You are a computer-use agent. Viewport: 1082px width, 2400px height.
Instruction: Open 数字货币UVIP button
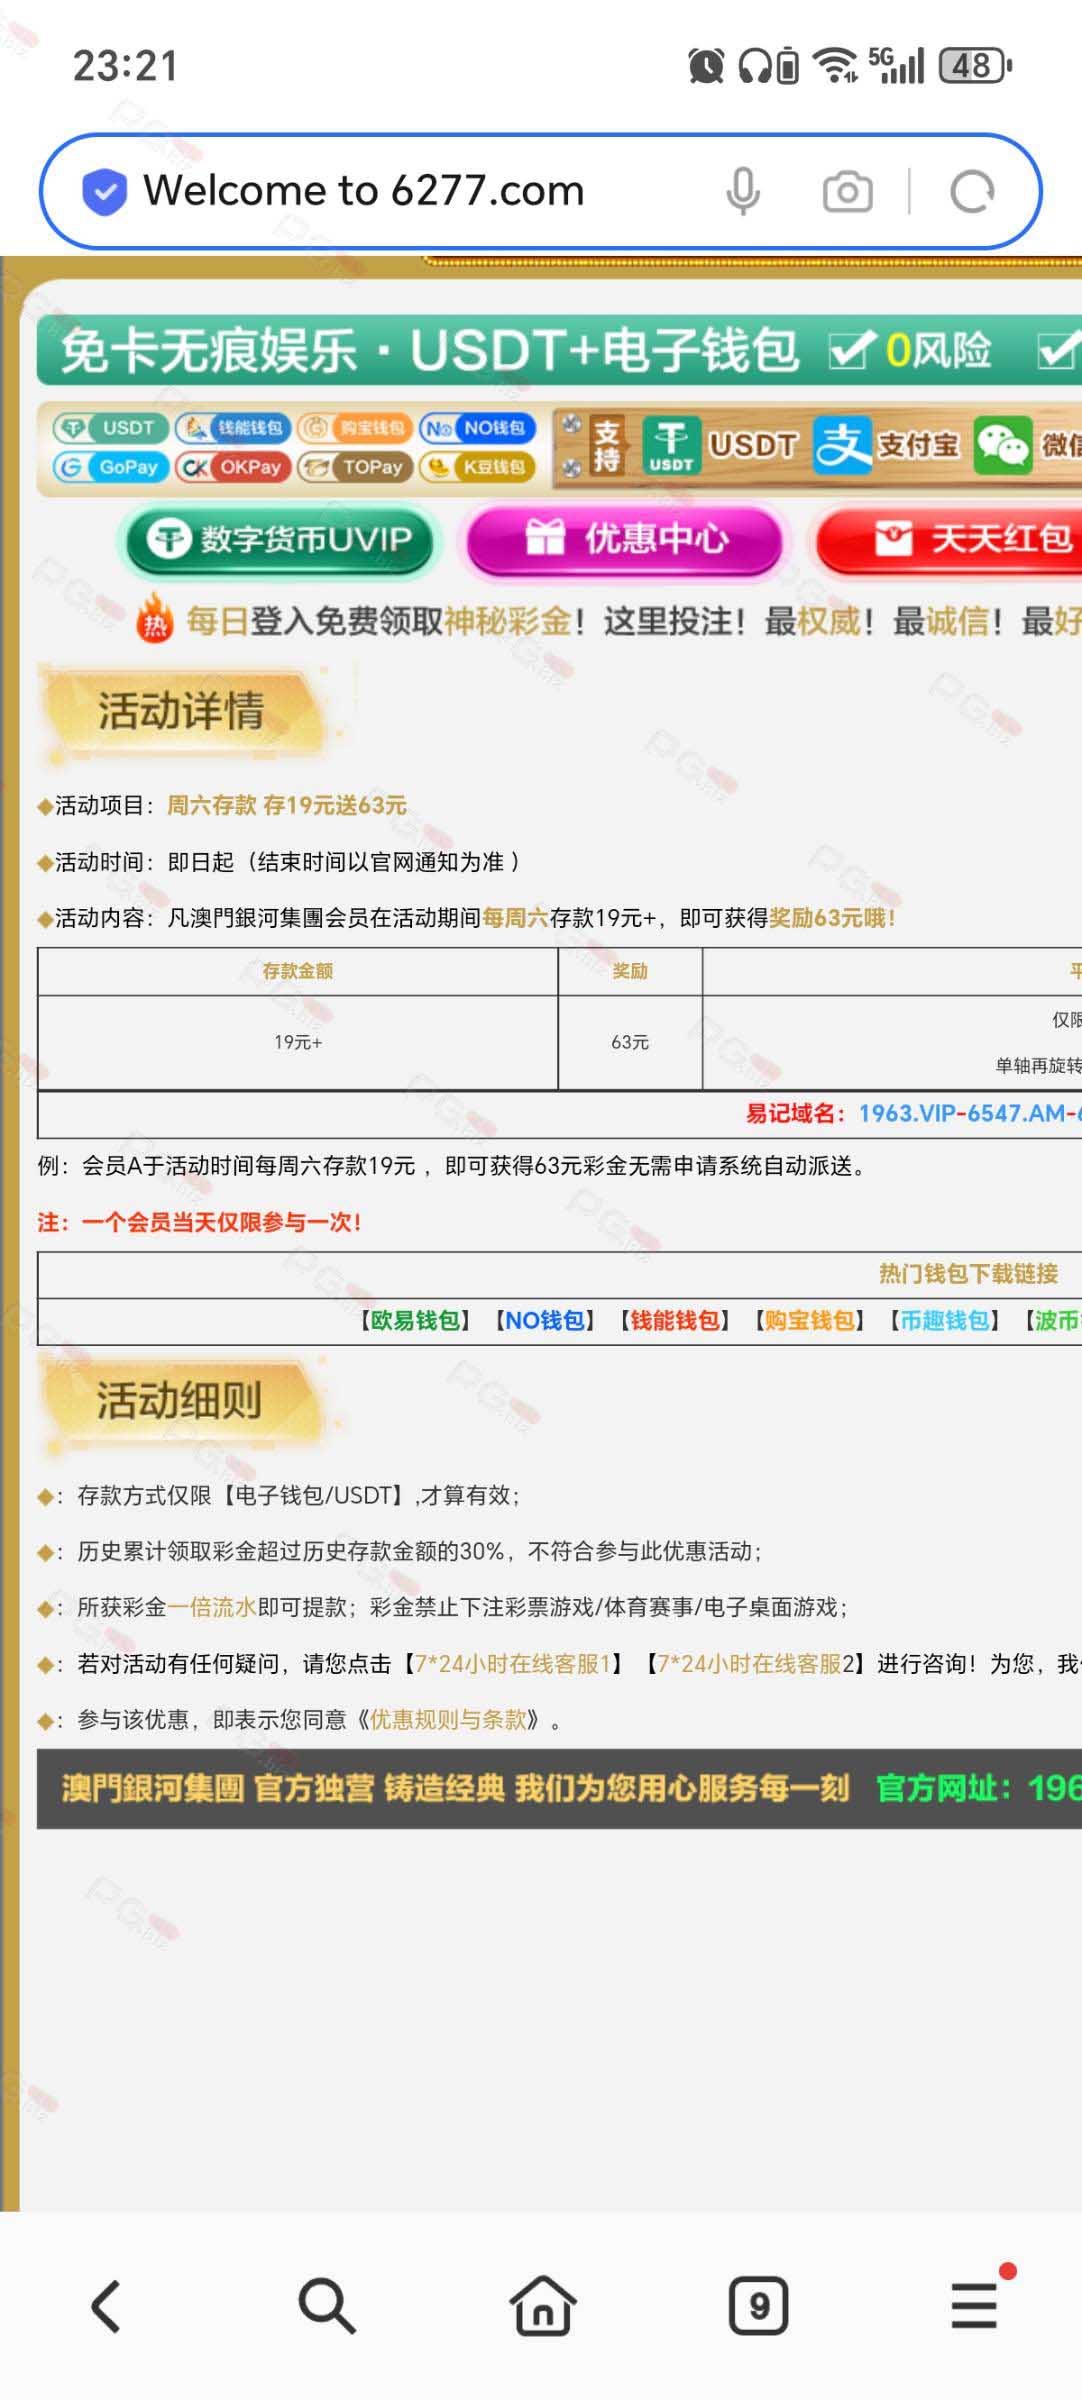click(x=279, y=540)
